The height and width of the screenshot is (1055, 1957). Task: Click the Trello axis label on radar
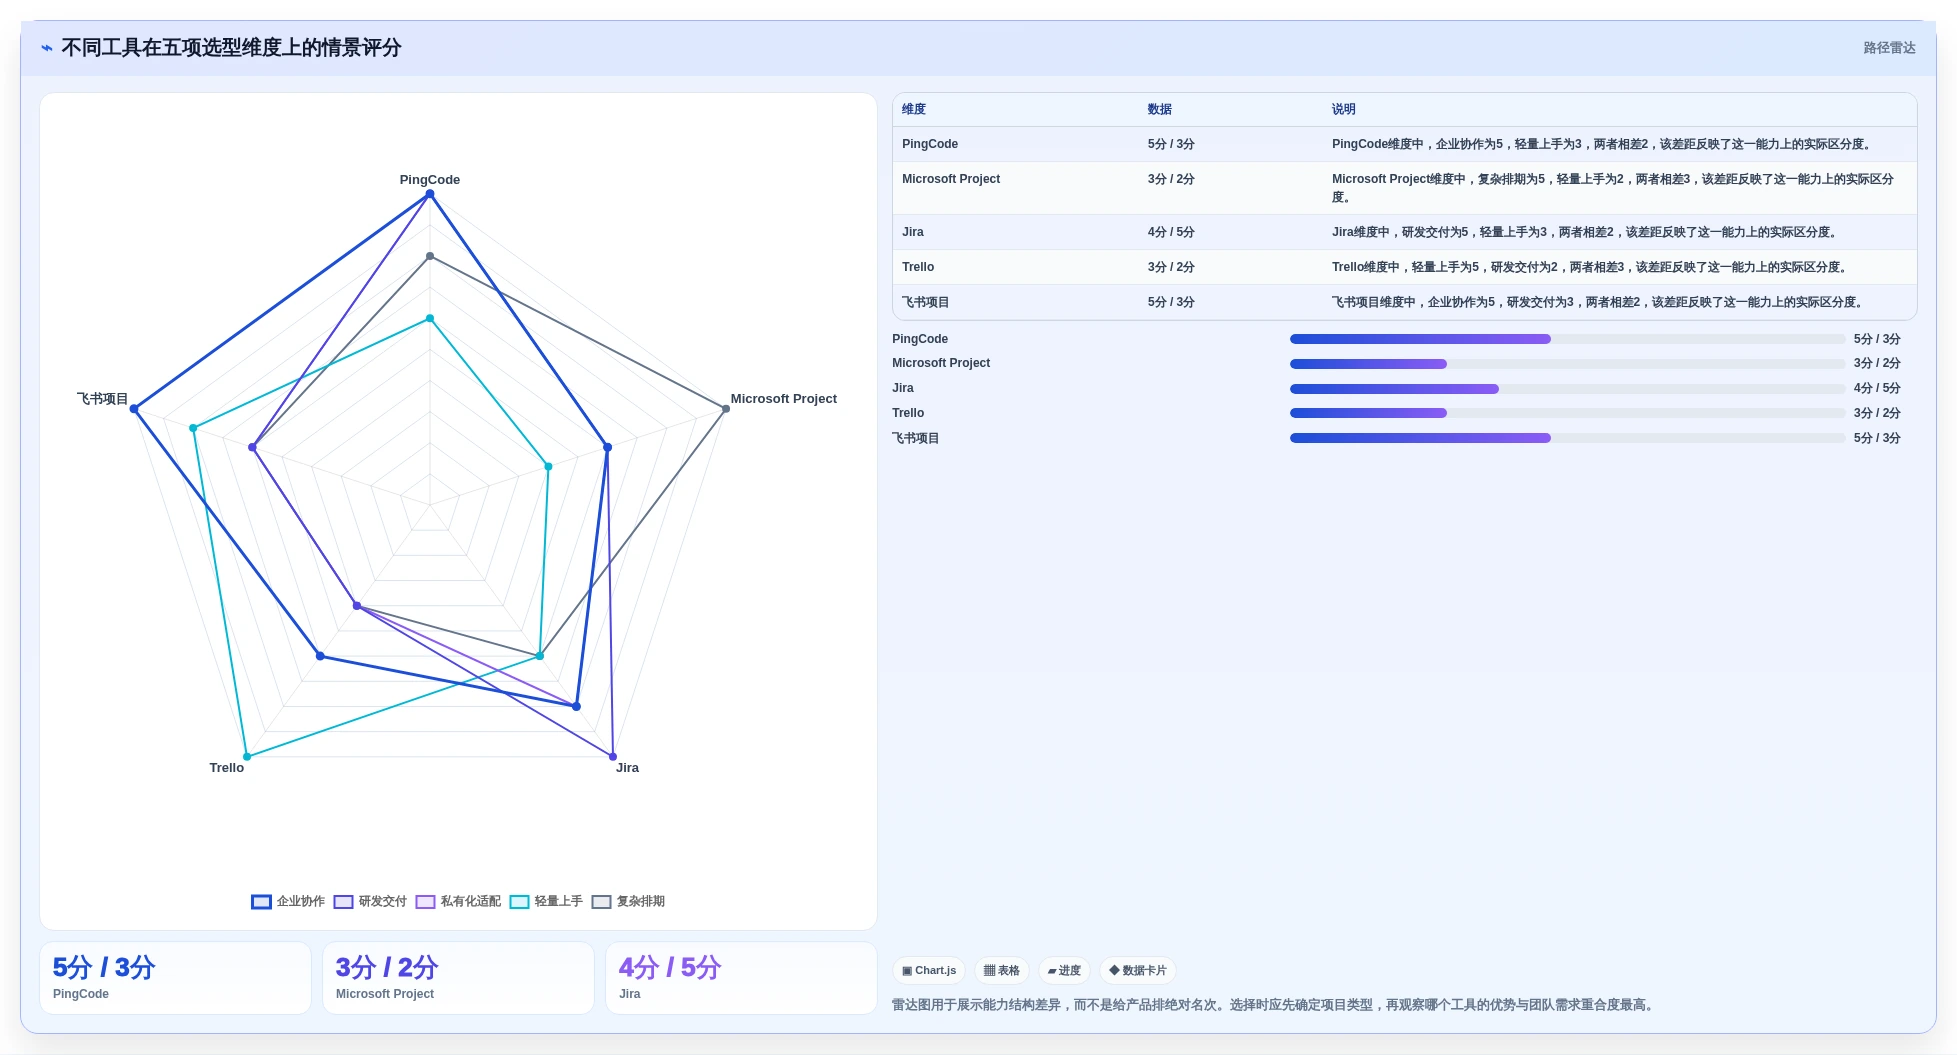point(227,768)
